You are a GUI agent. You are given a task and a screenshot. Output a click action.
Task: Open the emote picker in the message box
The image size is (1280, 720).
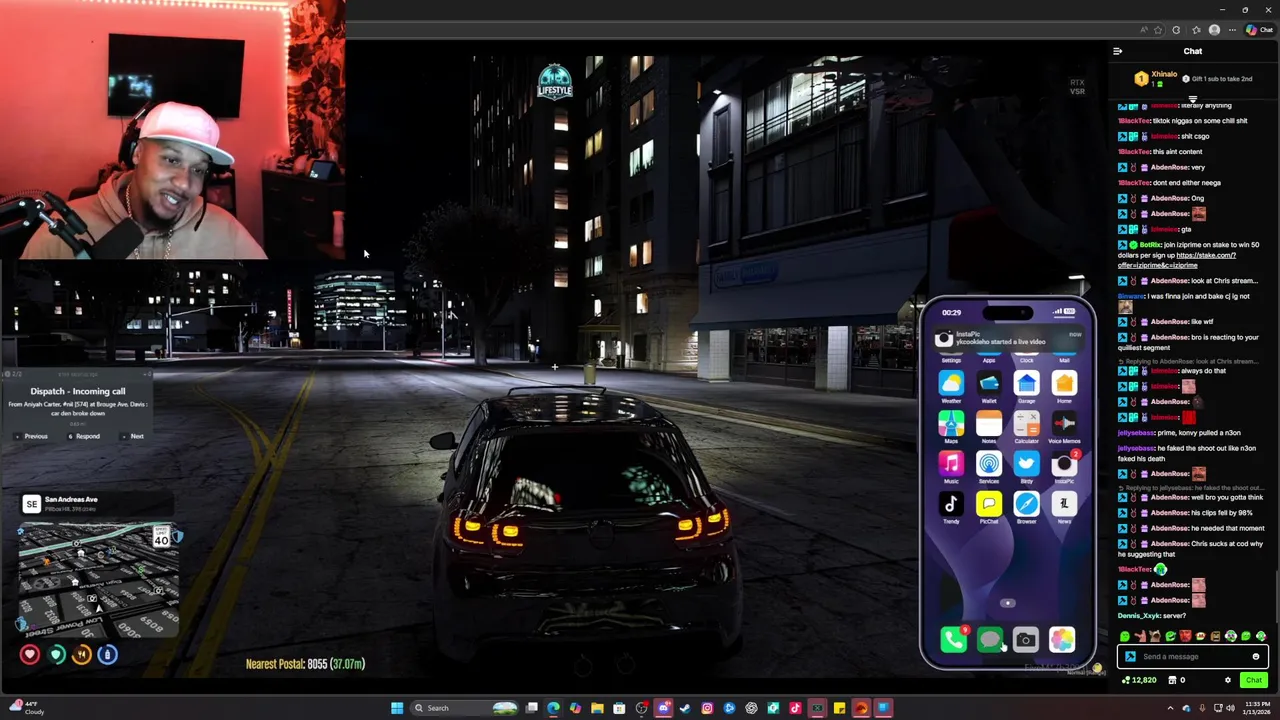coord(1256,657)
